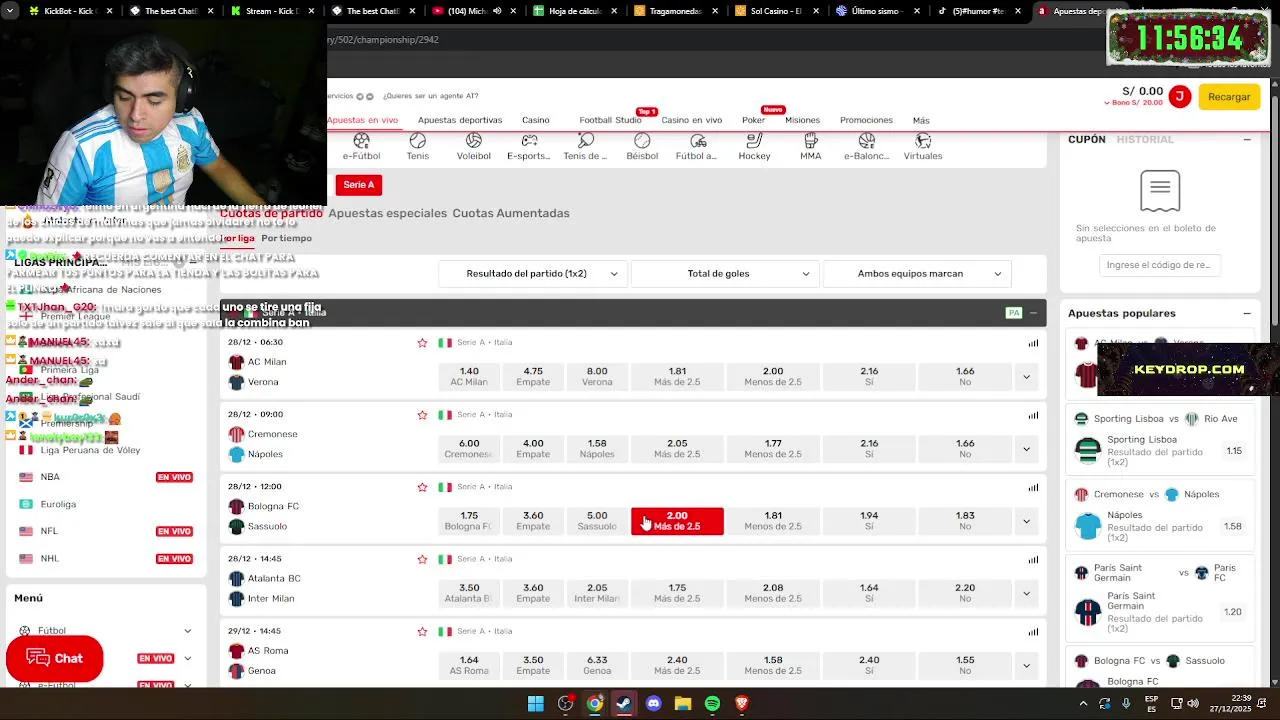Open Windows File Explorer from taskbar

(x=683, y=704)
